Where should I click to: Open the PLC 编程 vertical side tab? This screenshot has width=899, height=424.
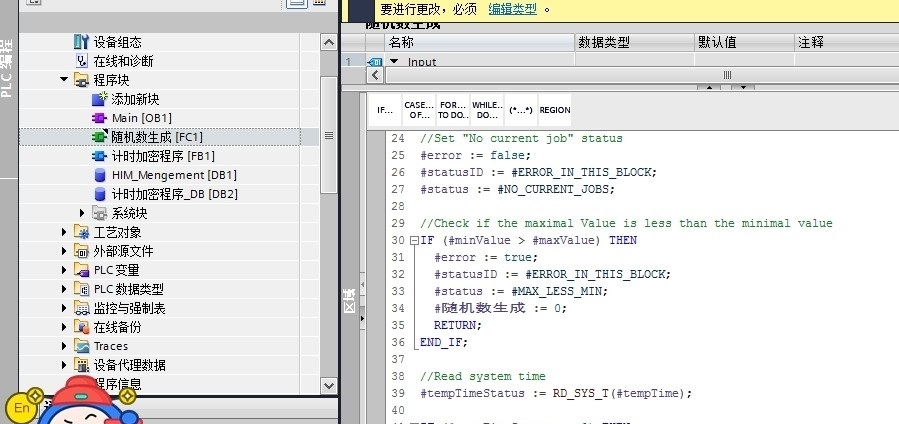(x=7, y=68)
